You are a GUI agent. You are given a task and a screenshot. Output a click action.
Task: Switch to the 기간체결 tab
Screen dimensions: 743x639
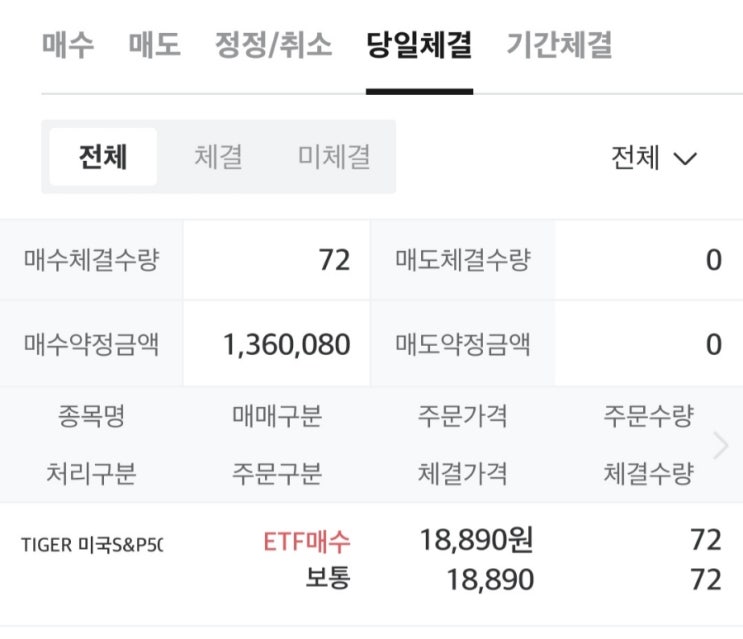(559, 46)
